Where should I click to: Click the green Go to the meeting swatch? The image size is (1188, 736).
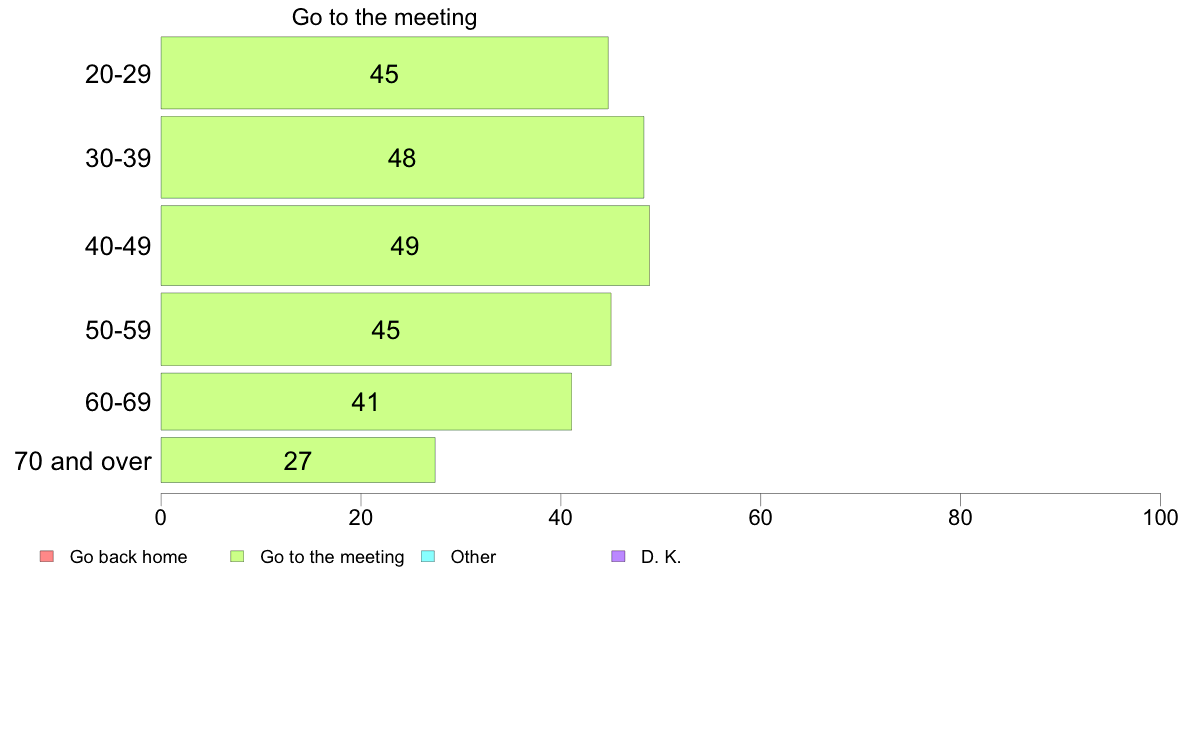237,556
